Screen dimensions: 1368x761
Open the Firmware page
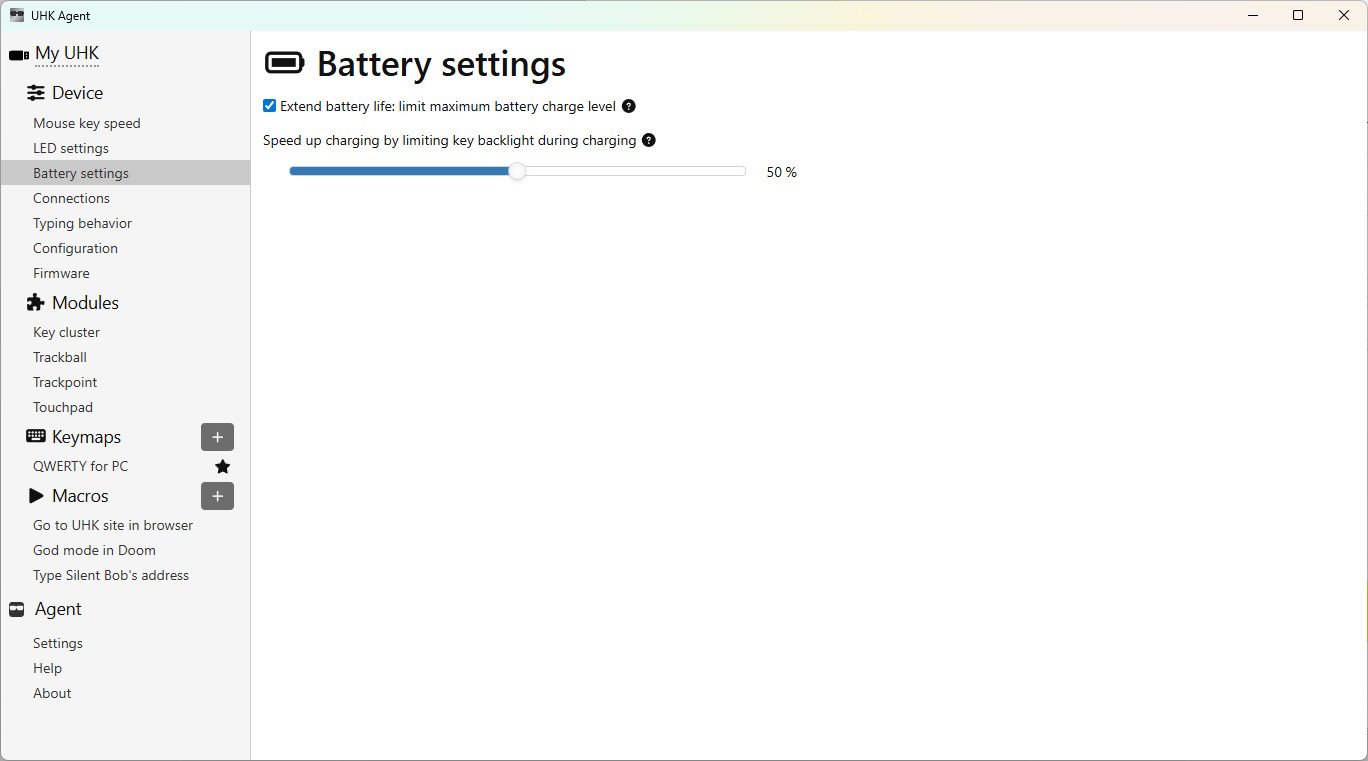tap(61, 273)
